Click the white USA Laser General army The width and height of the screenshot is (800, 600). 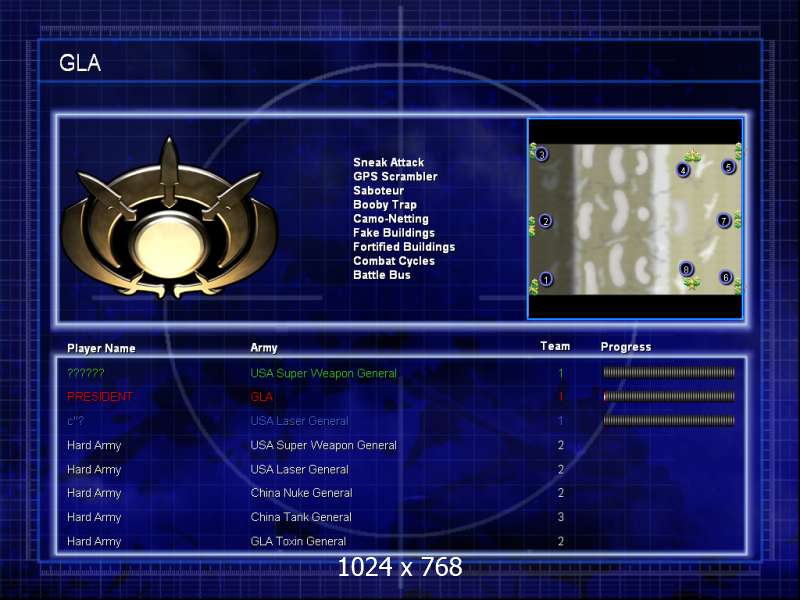[x=299, y=469]
